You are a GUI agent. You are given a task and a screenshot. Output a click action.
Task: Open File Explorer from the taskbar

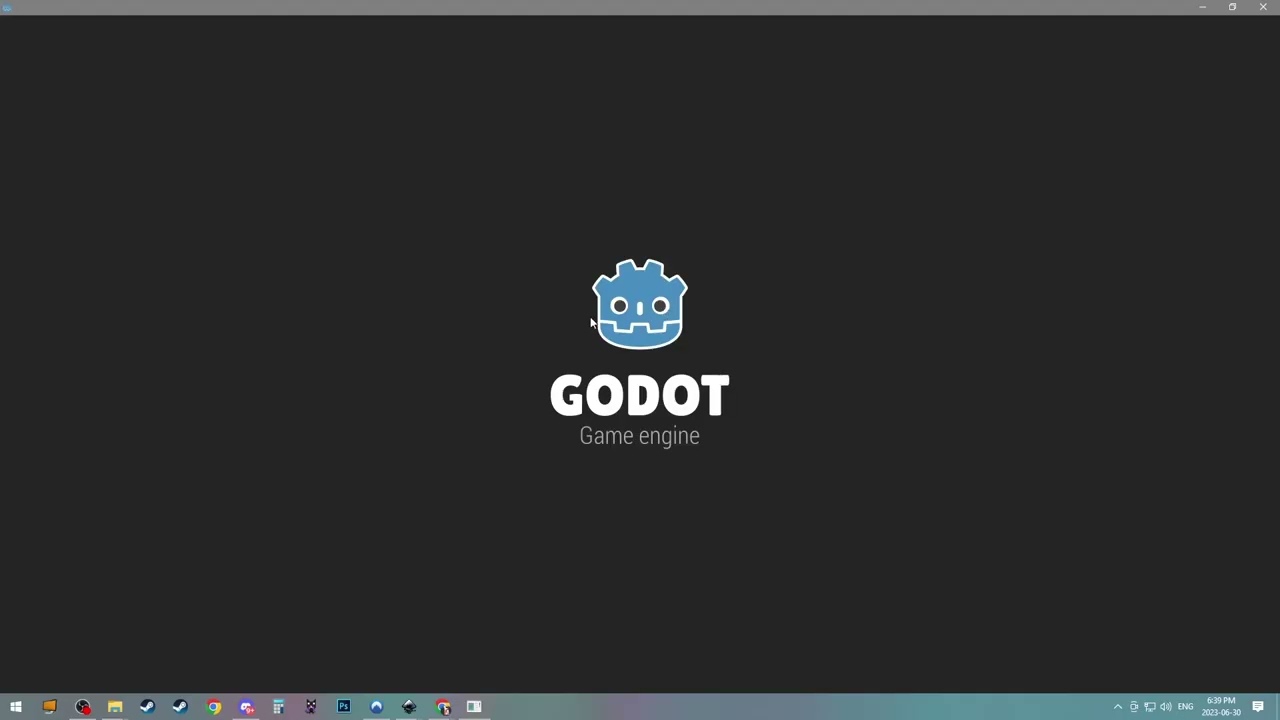point(115,707)
